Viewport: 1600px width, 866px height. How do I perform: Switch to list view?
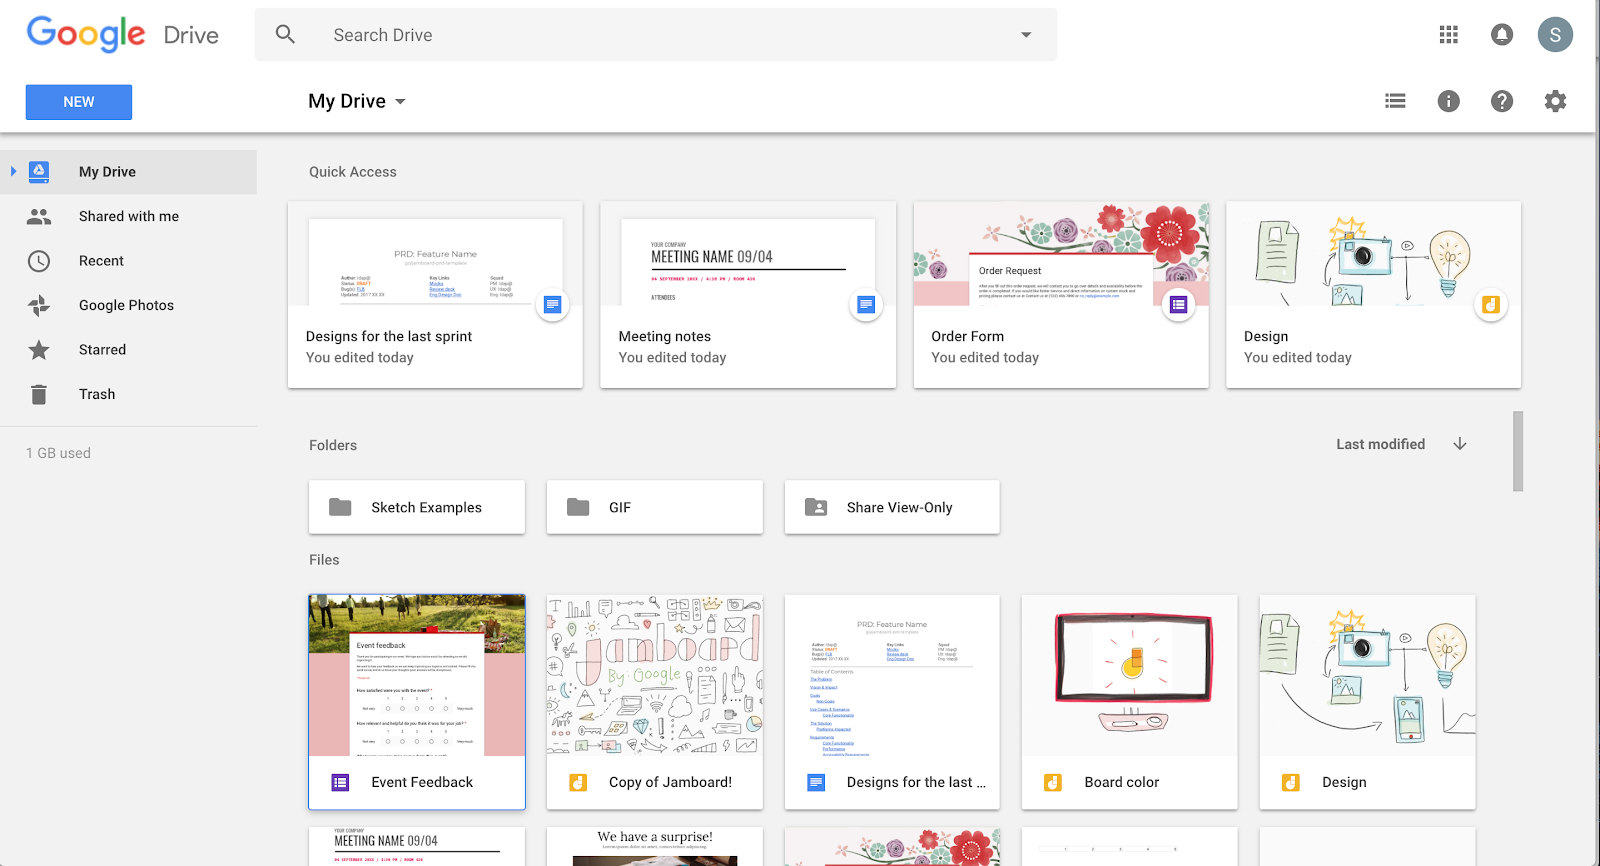tap(1395, 101)
